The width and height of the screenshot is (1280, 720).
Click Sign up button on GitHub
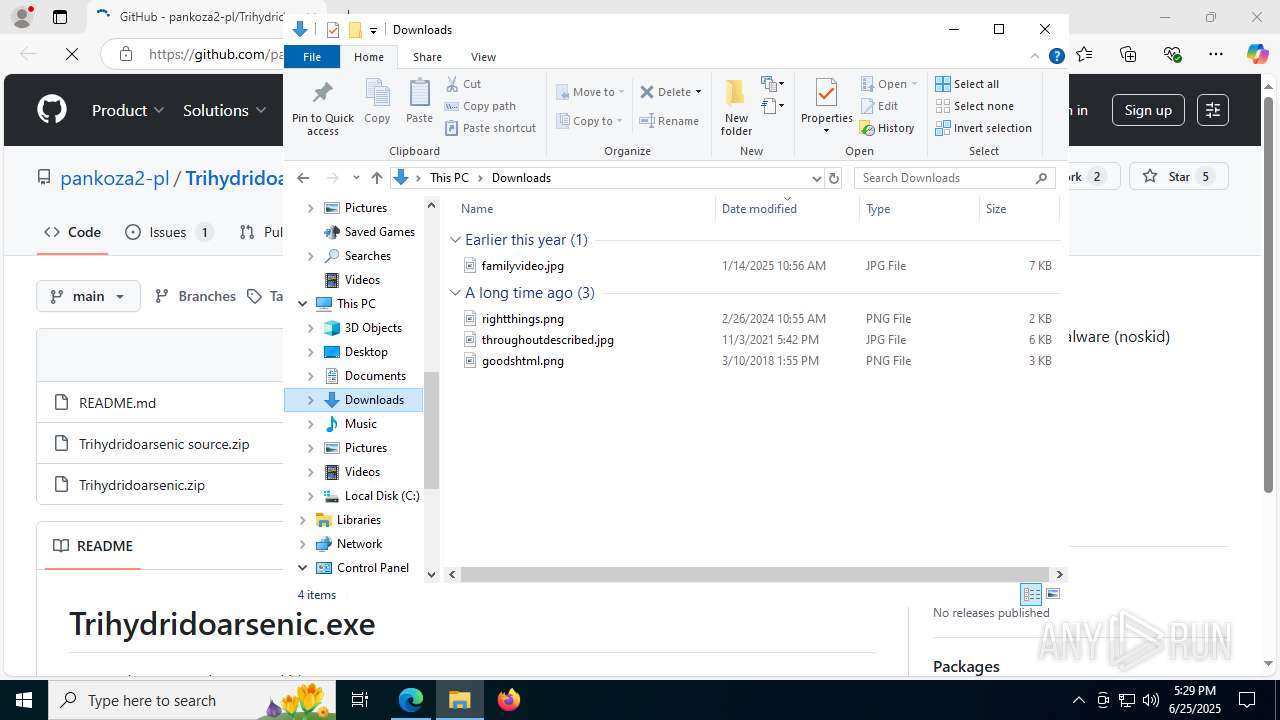pos(1148,110)
